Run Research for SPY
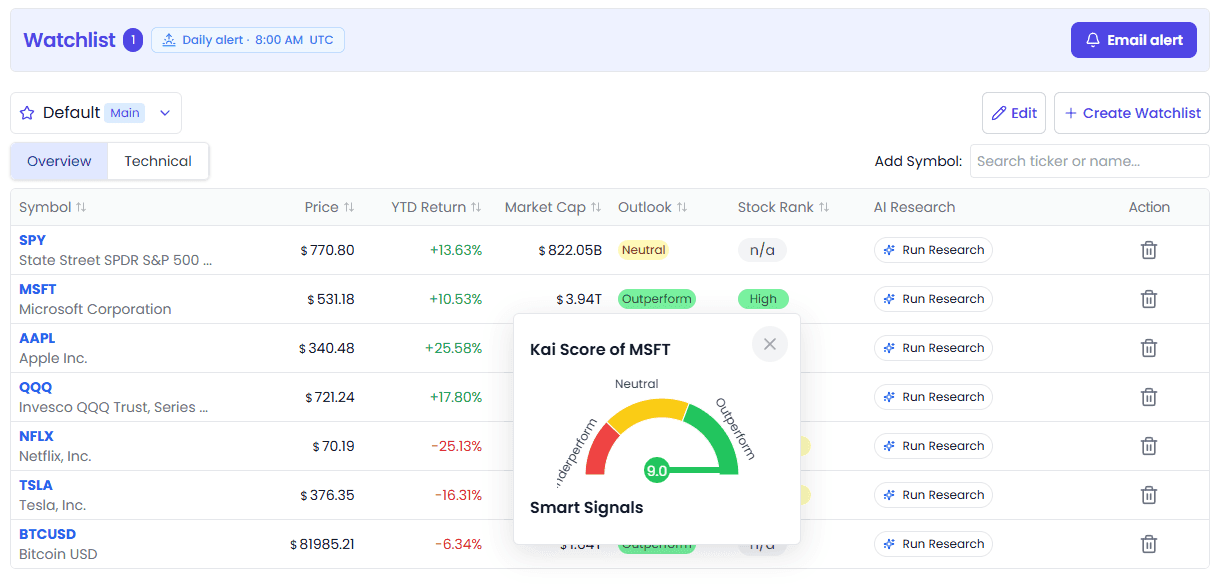The height and width of the screenshot is (585, 1218). (933, 250)
